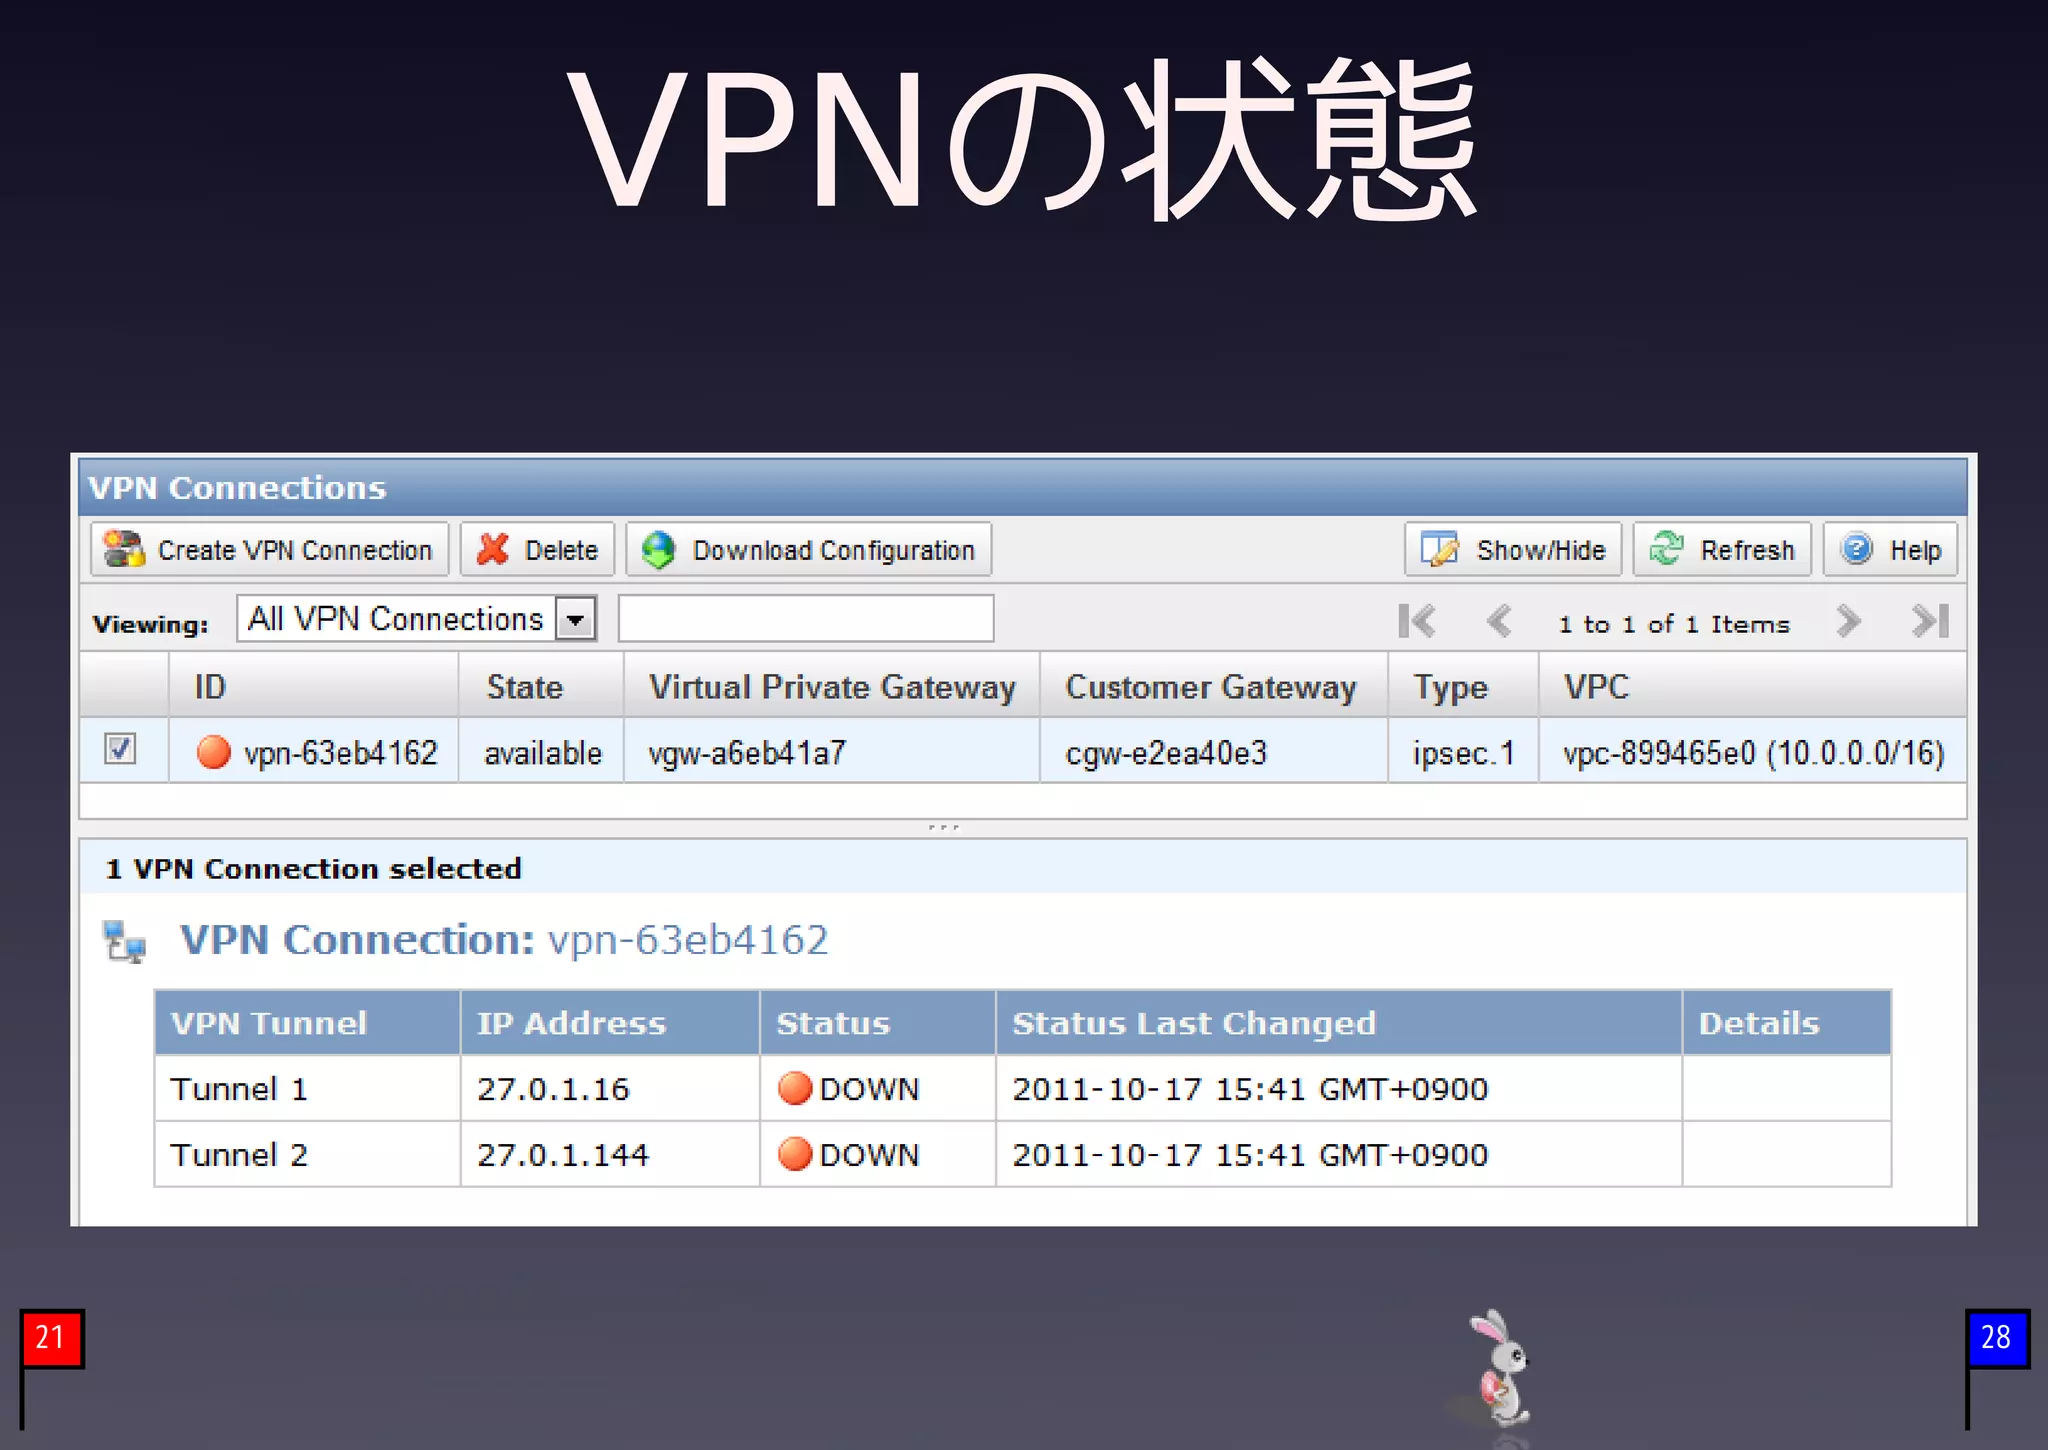The width and height of the screenshot is (2048, 1450).
Task: Click the green Refresh arrows icon
Action: pos(1666,549)
